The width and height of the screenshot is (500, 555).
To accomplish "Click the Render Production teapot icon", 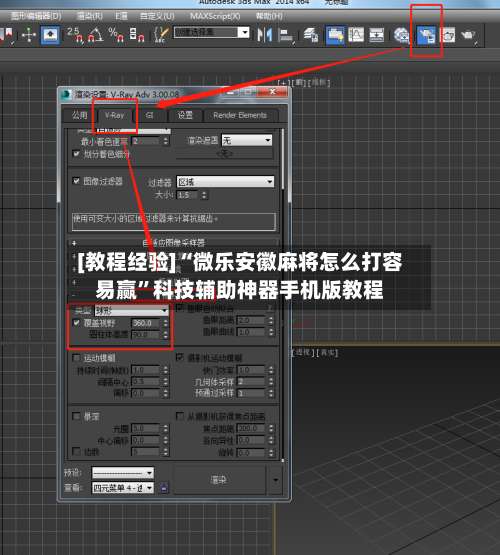I will click(x=469, y=35).
